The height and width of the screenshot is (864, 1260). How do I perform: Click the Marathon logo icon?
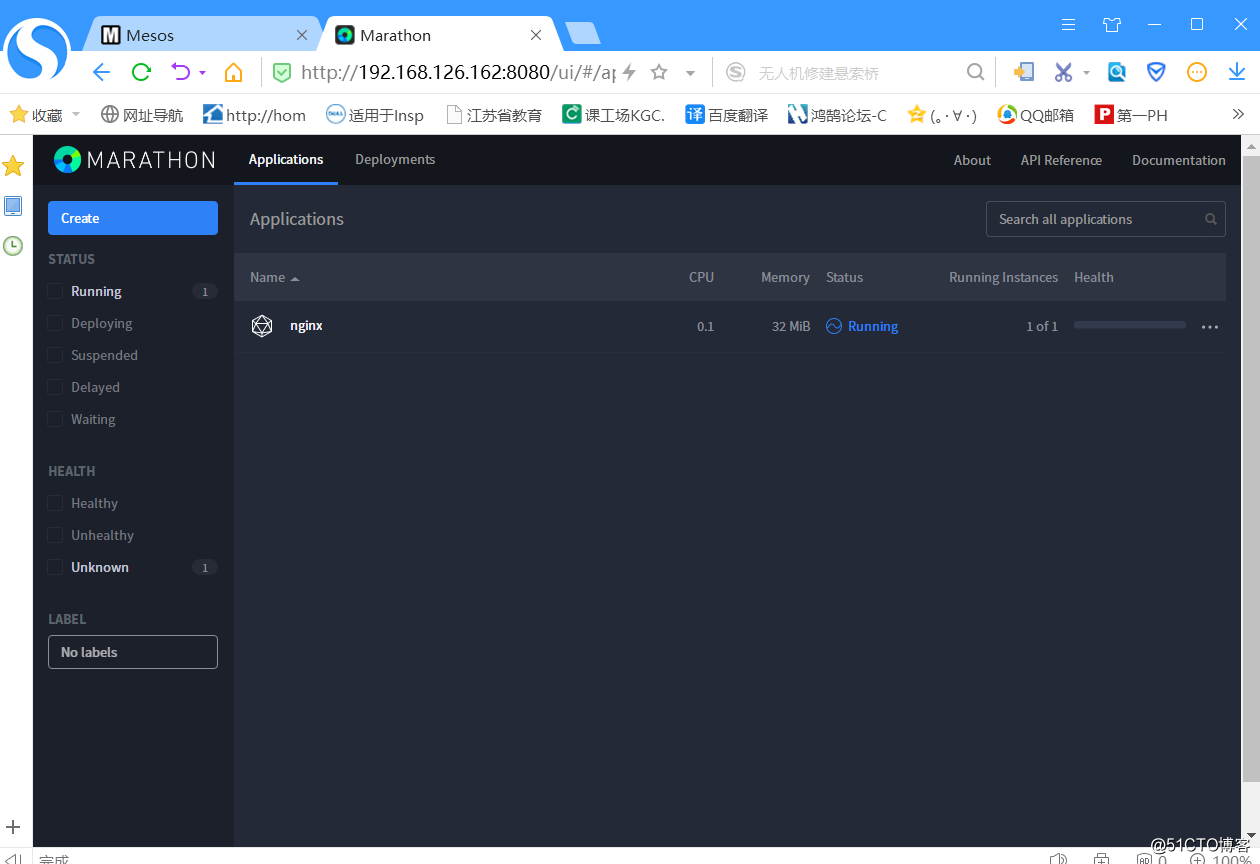click(67, 160)
